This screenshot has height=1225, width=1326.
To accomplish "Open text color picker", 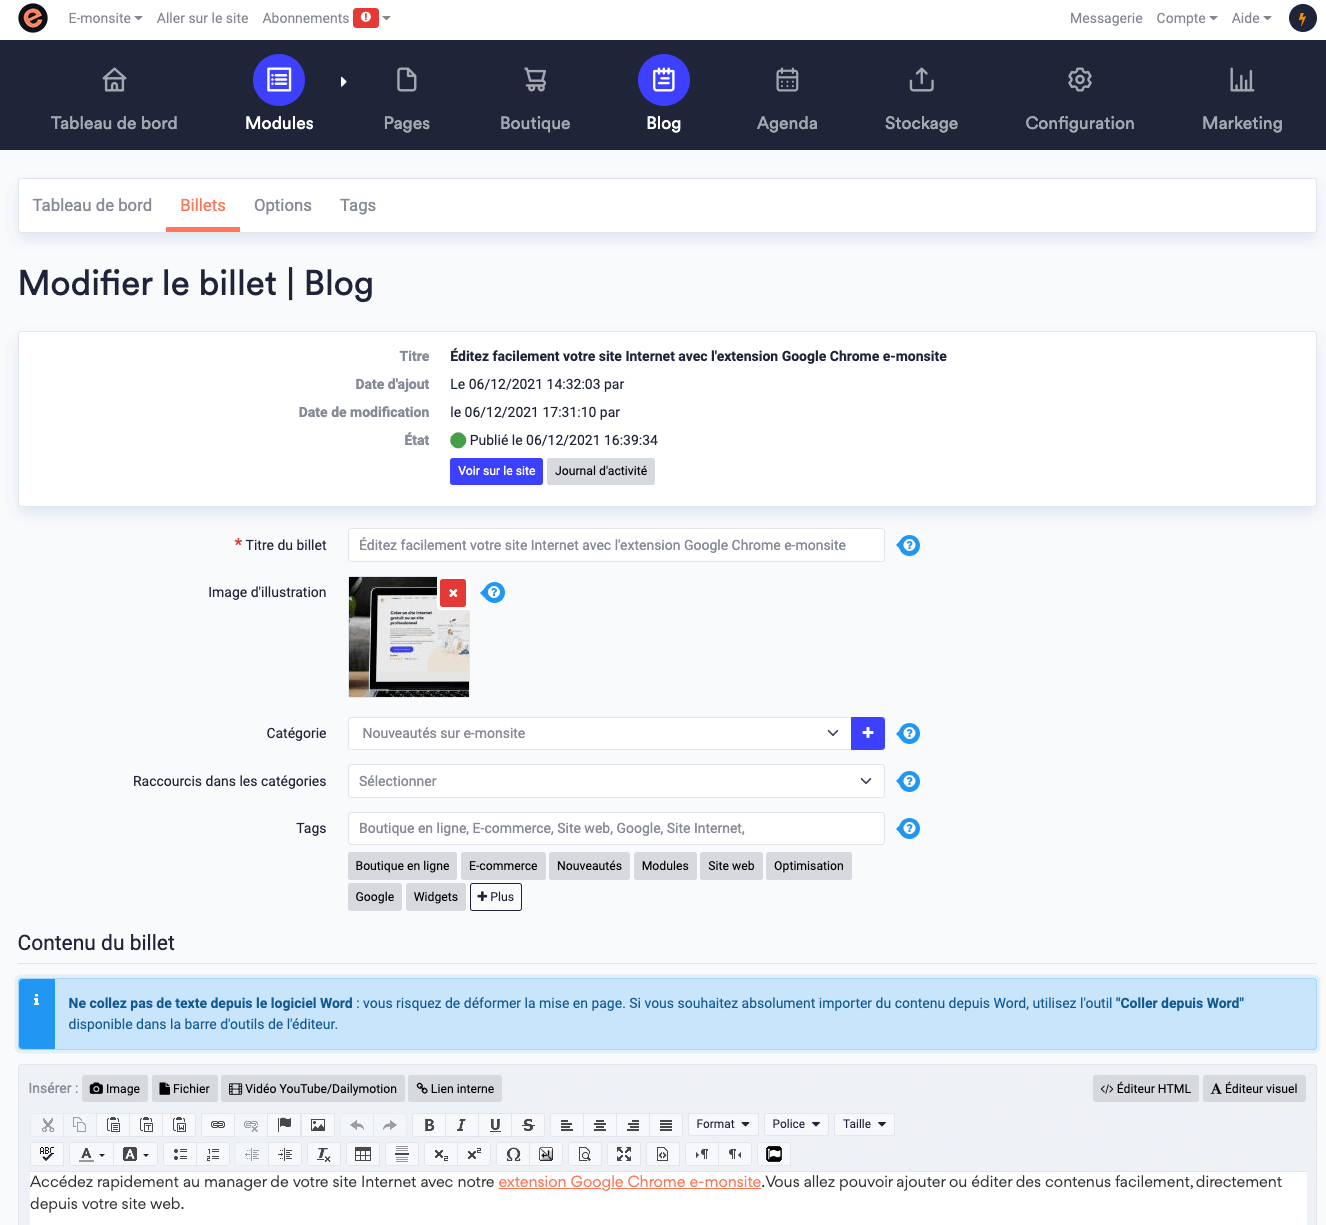I will (x=91, y=1154).
